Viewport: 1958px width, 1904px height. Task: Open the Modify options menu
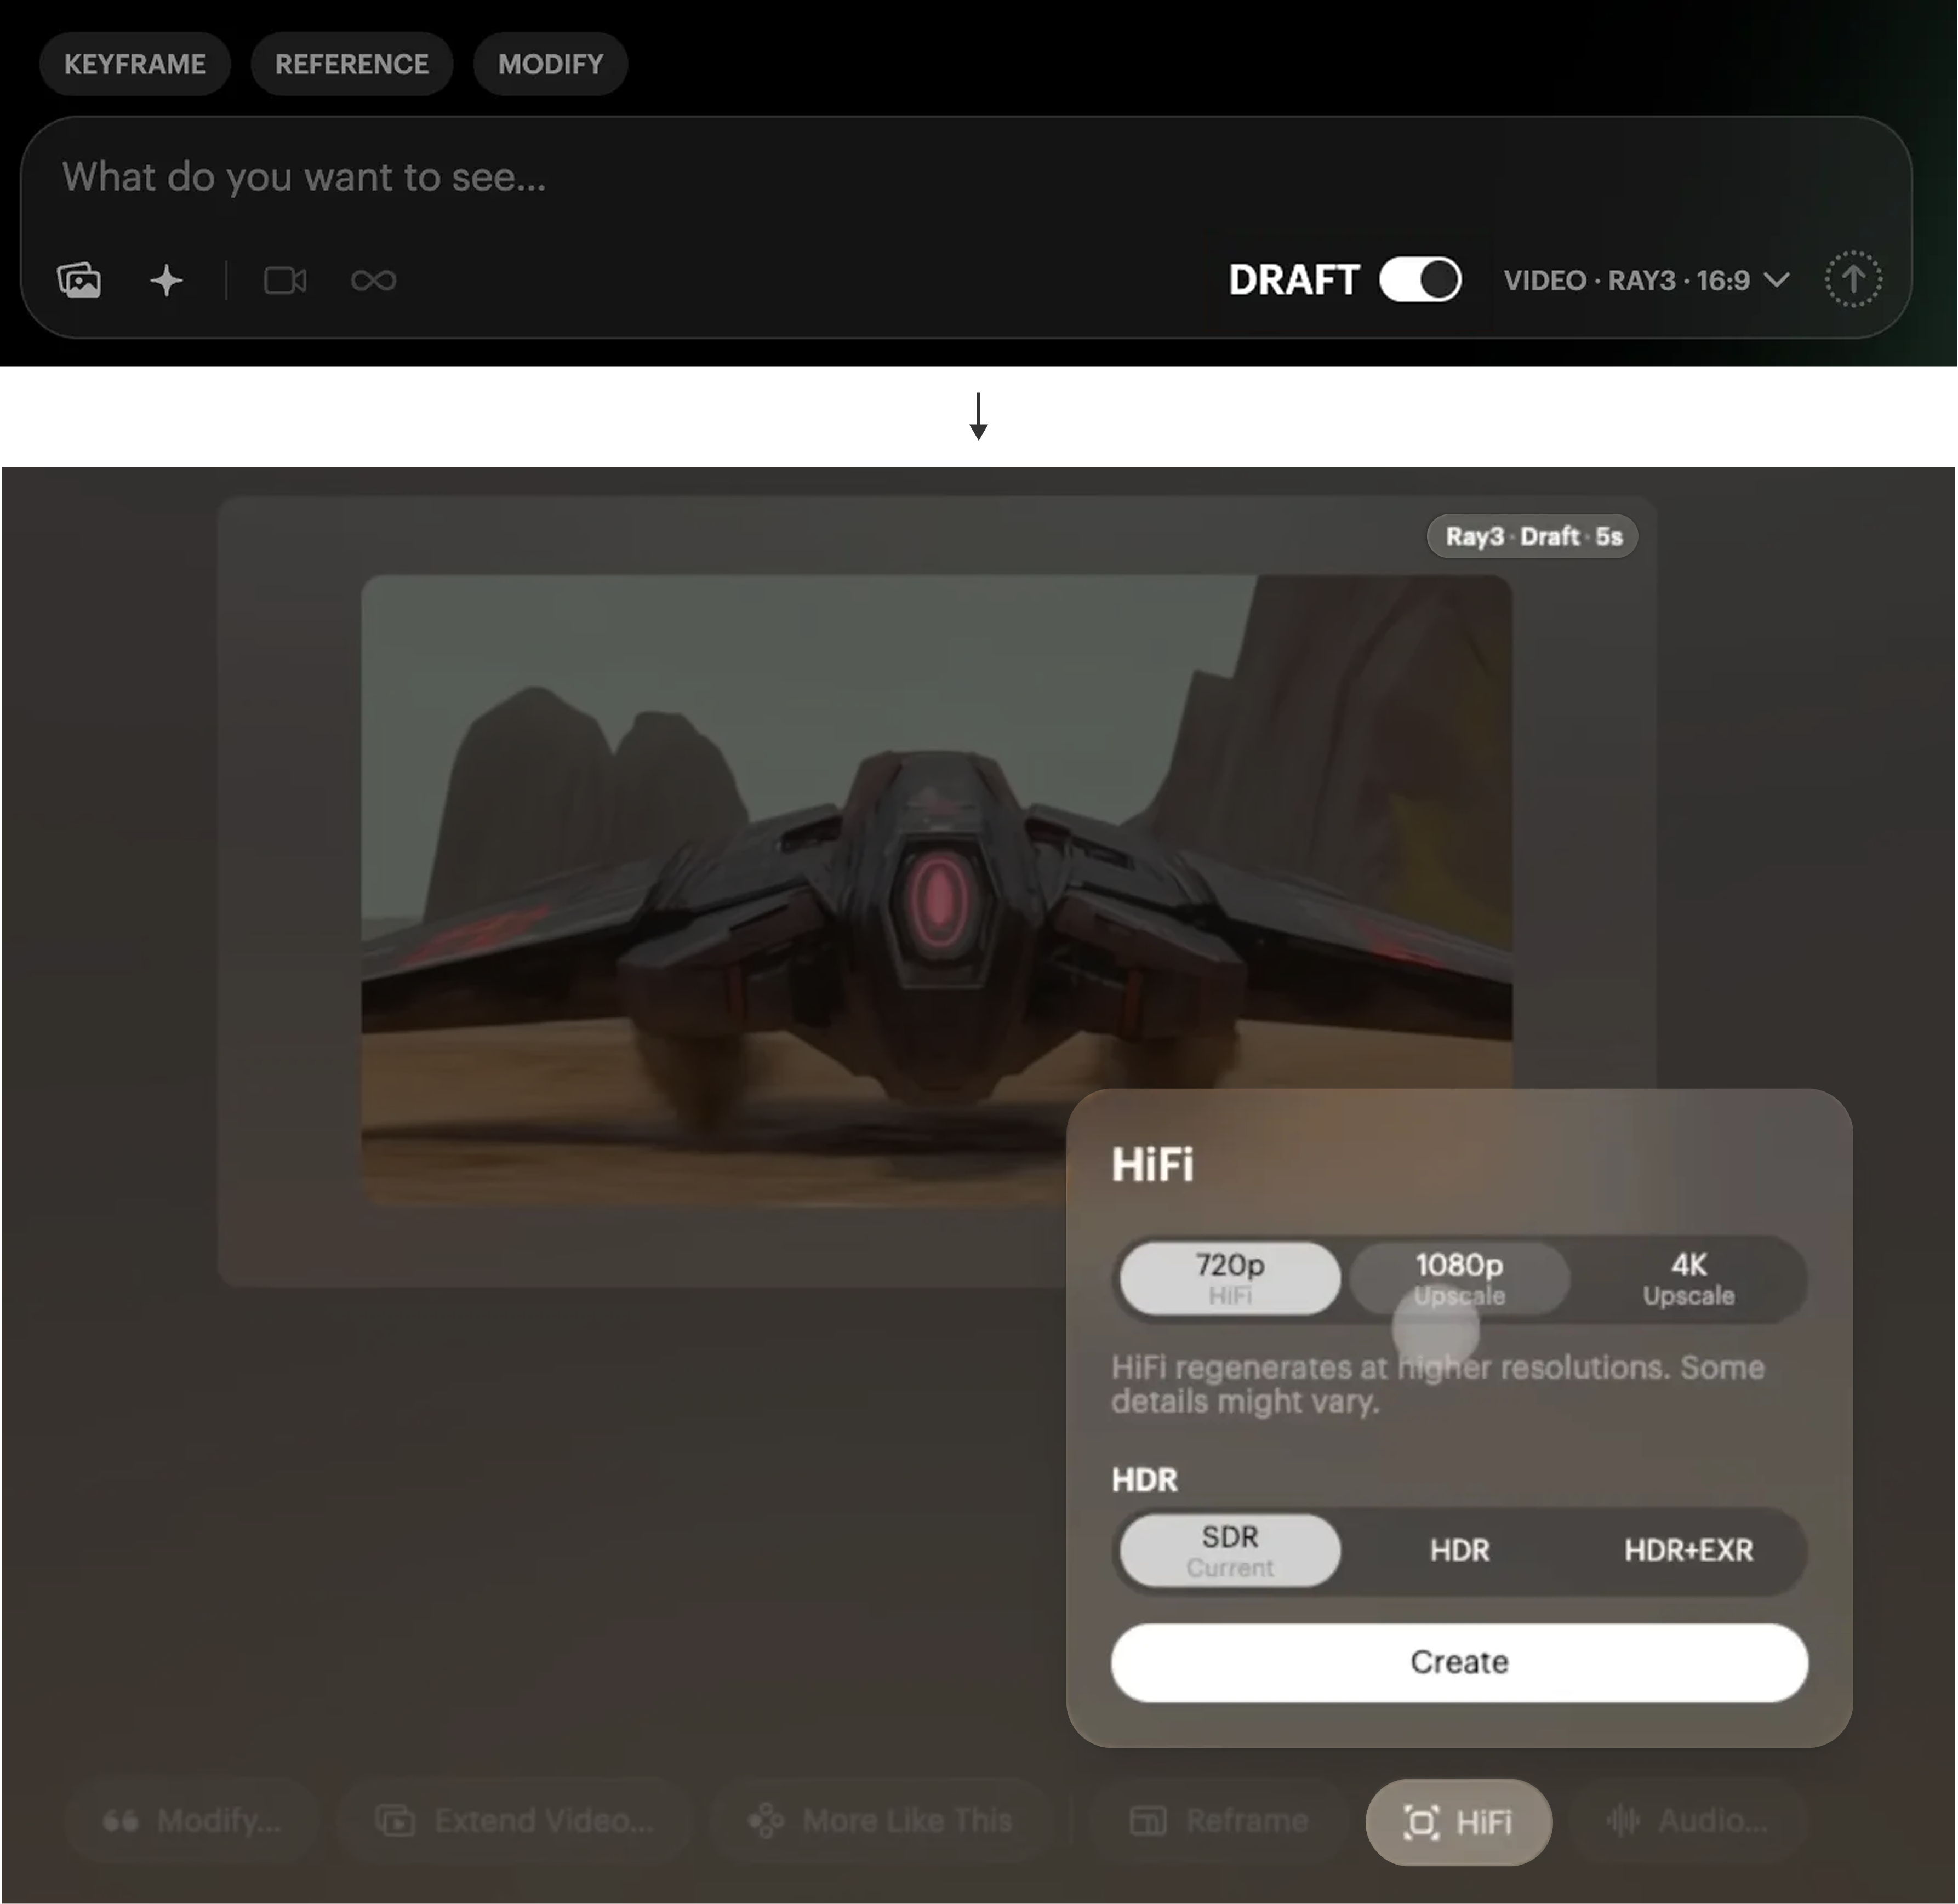click(192, 1821)
